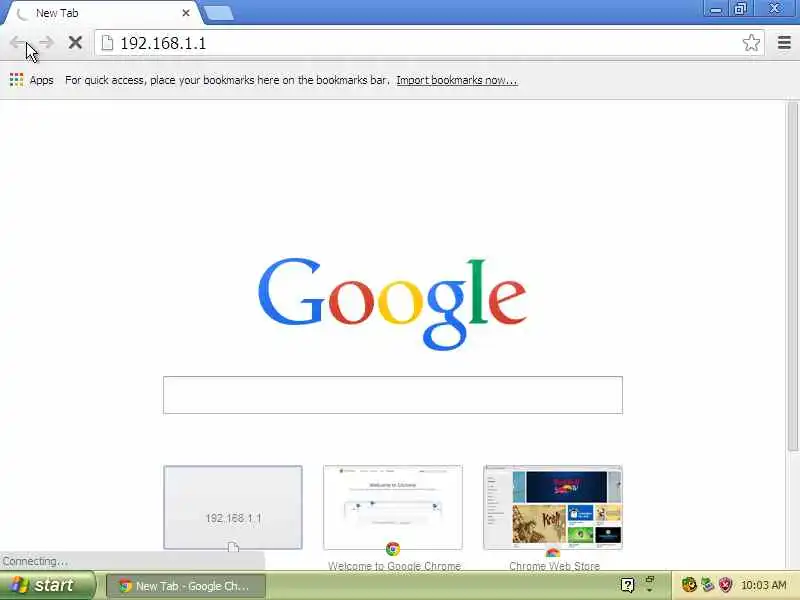
Task: Go back with the back arrow
Action: (17, 42)
